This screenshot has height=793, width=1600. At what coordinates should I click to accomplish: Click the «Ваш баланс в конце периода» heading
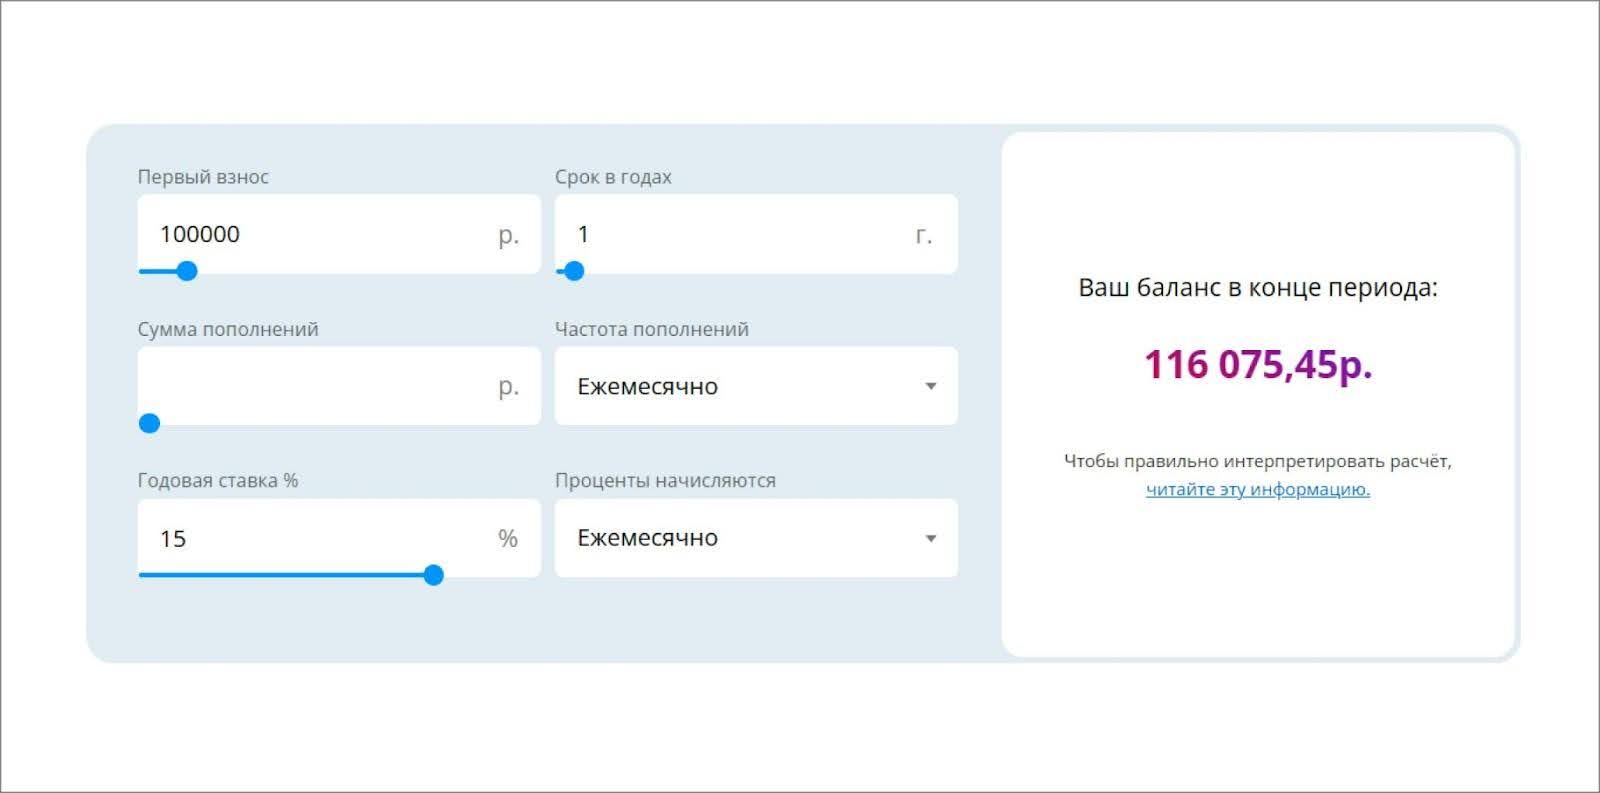tap(1258, 290)
